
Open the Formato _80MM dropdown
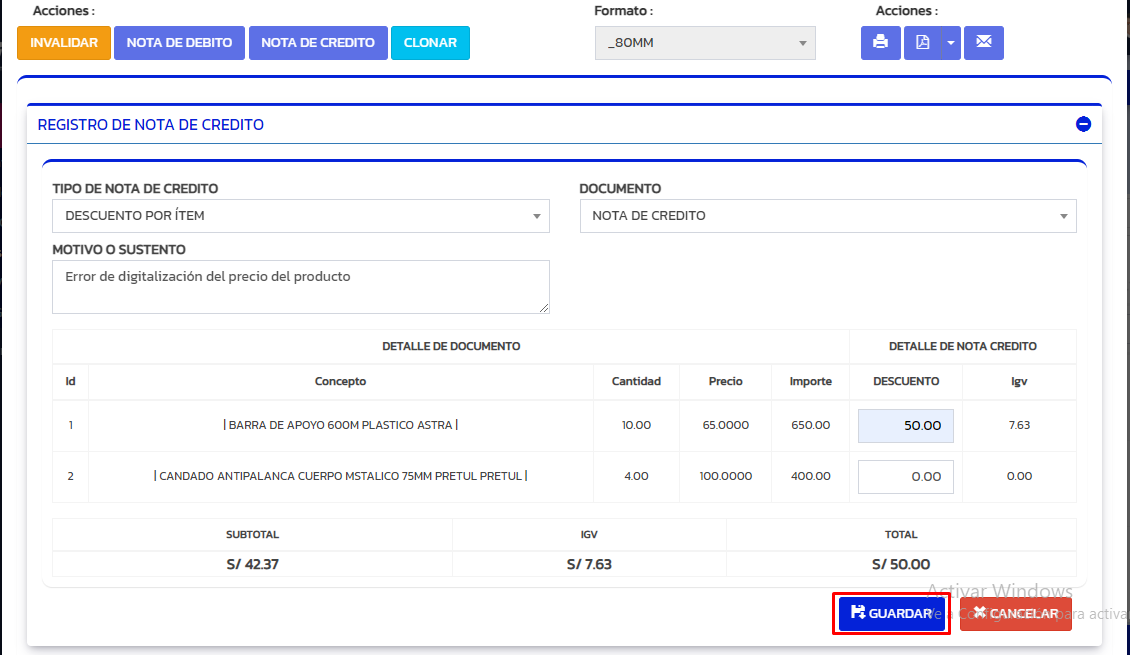tap(705, 43)
